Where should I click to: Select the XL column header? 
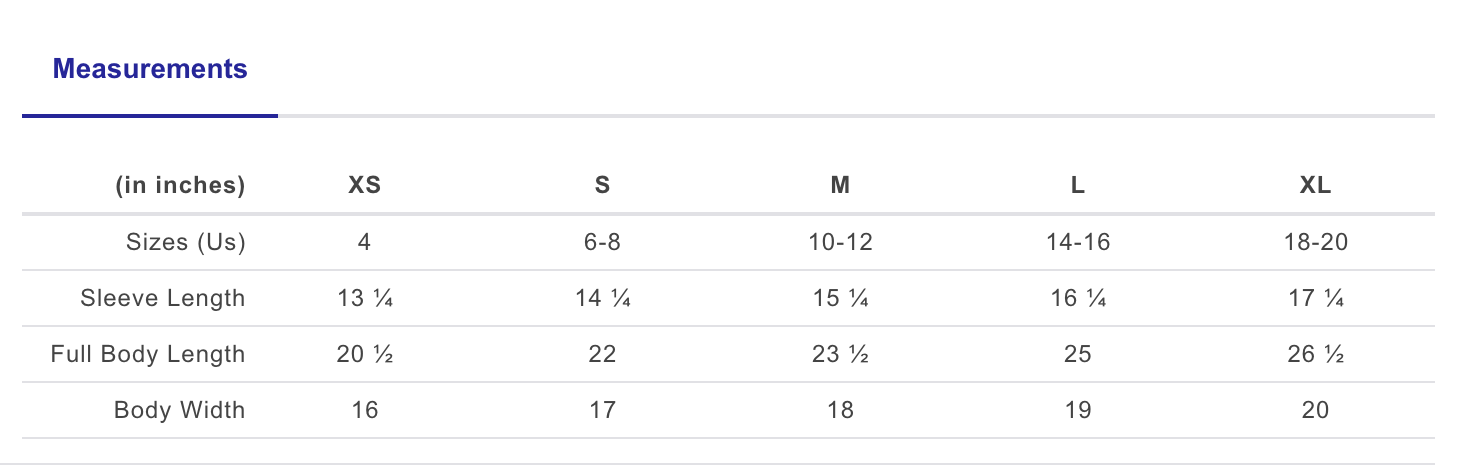pos(1315,185)
